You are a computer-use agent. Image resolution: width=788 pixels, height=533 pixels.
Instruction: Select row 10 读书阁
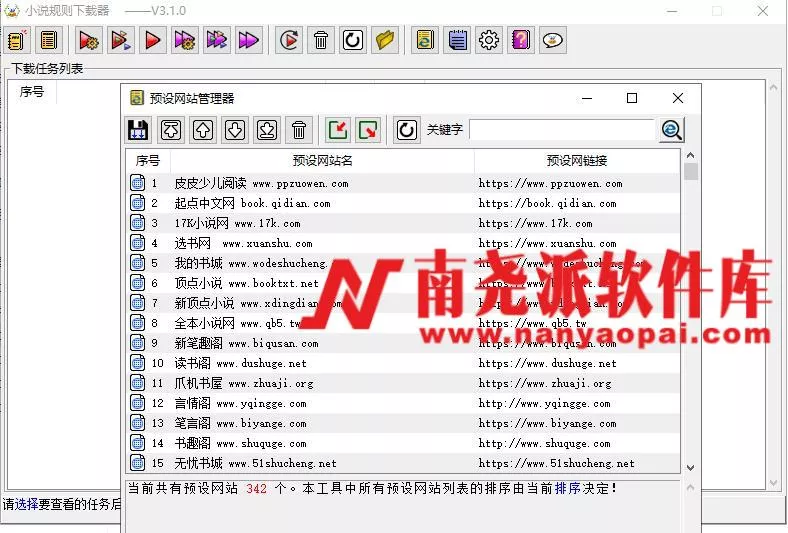403,363
